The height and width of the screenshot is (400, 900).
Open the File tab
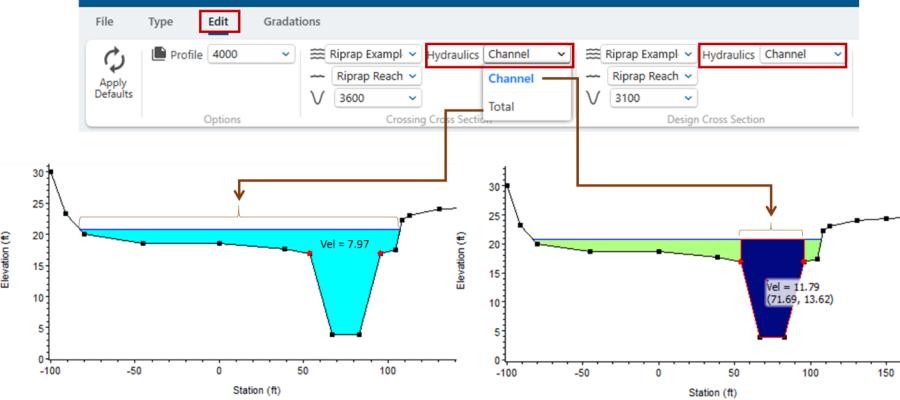tap(104, 21)
